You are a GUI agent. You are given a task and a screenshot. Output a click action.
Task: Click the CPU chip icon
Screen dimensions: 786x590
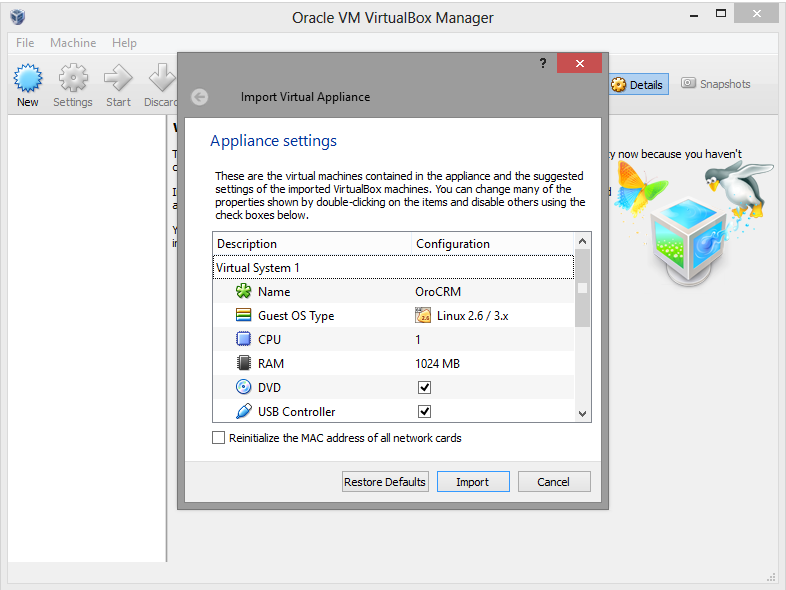click(244, 339)
